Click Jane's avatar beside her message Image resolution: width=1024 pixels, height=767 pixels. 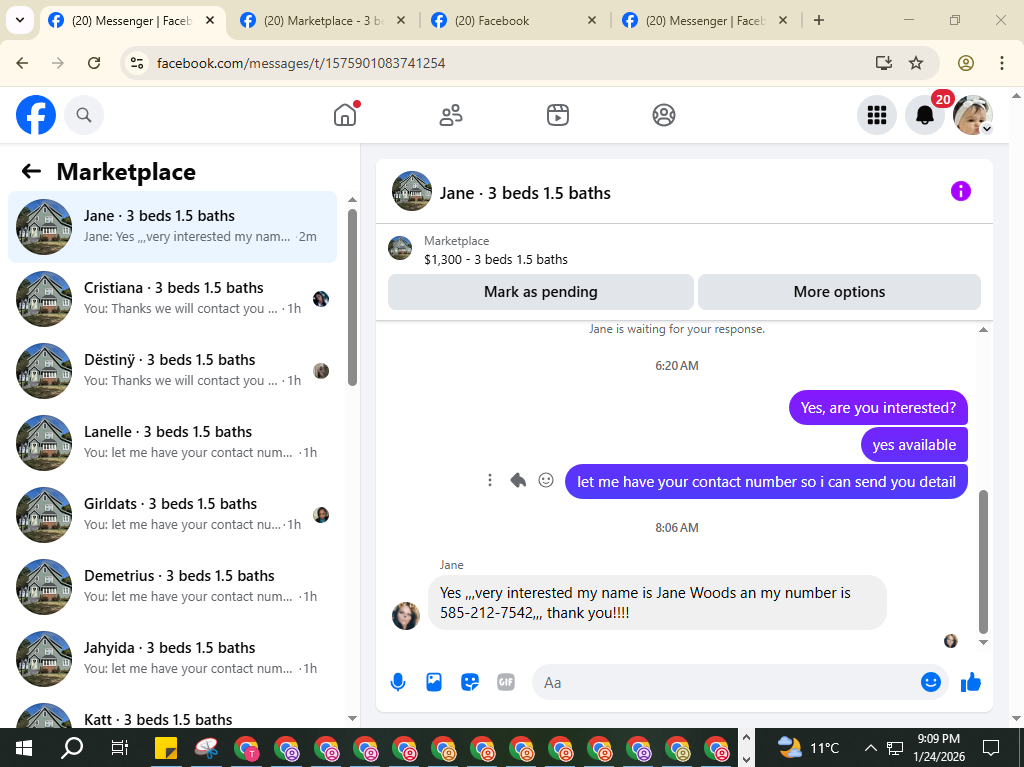point(406,615)
